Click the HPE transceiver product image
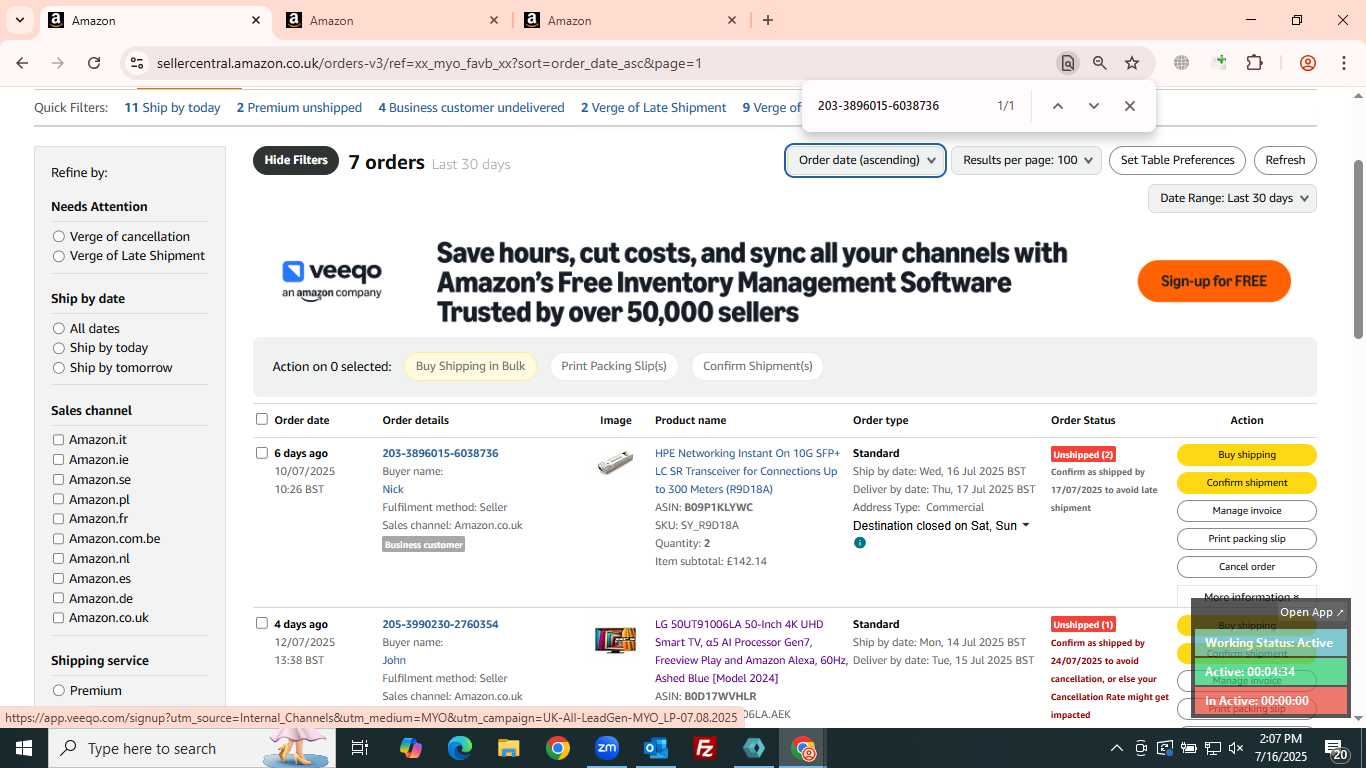Viewport: 1366px width, 768px height. pyautogui.click(x=615, y=463)
